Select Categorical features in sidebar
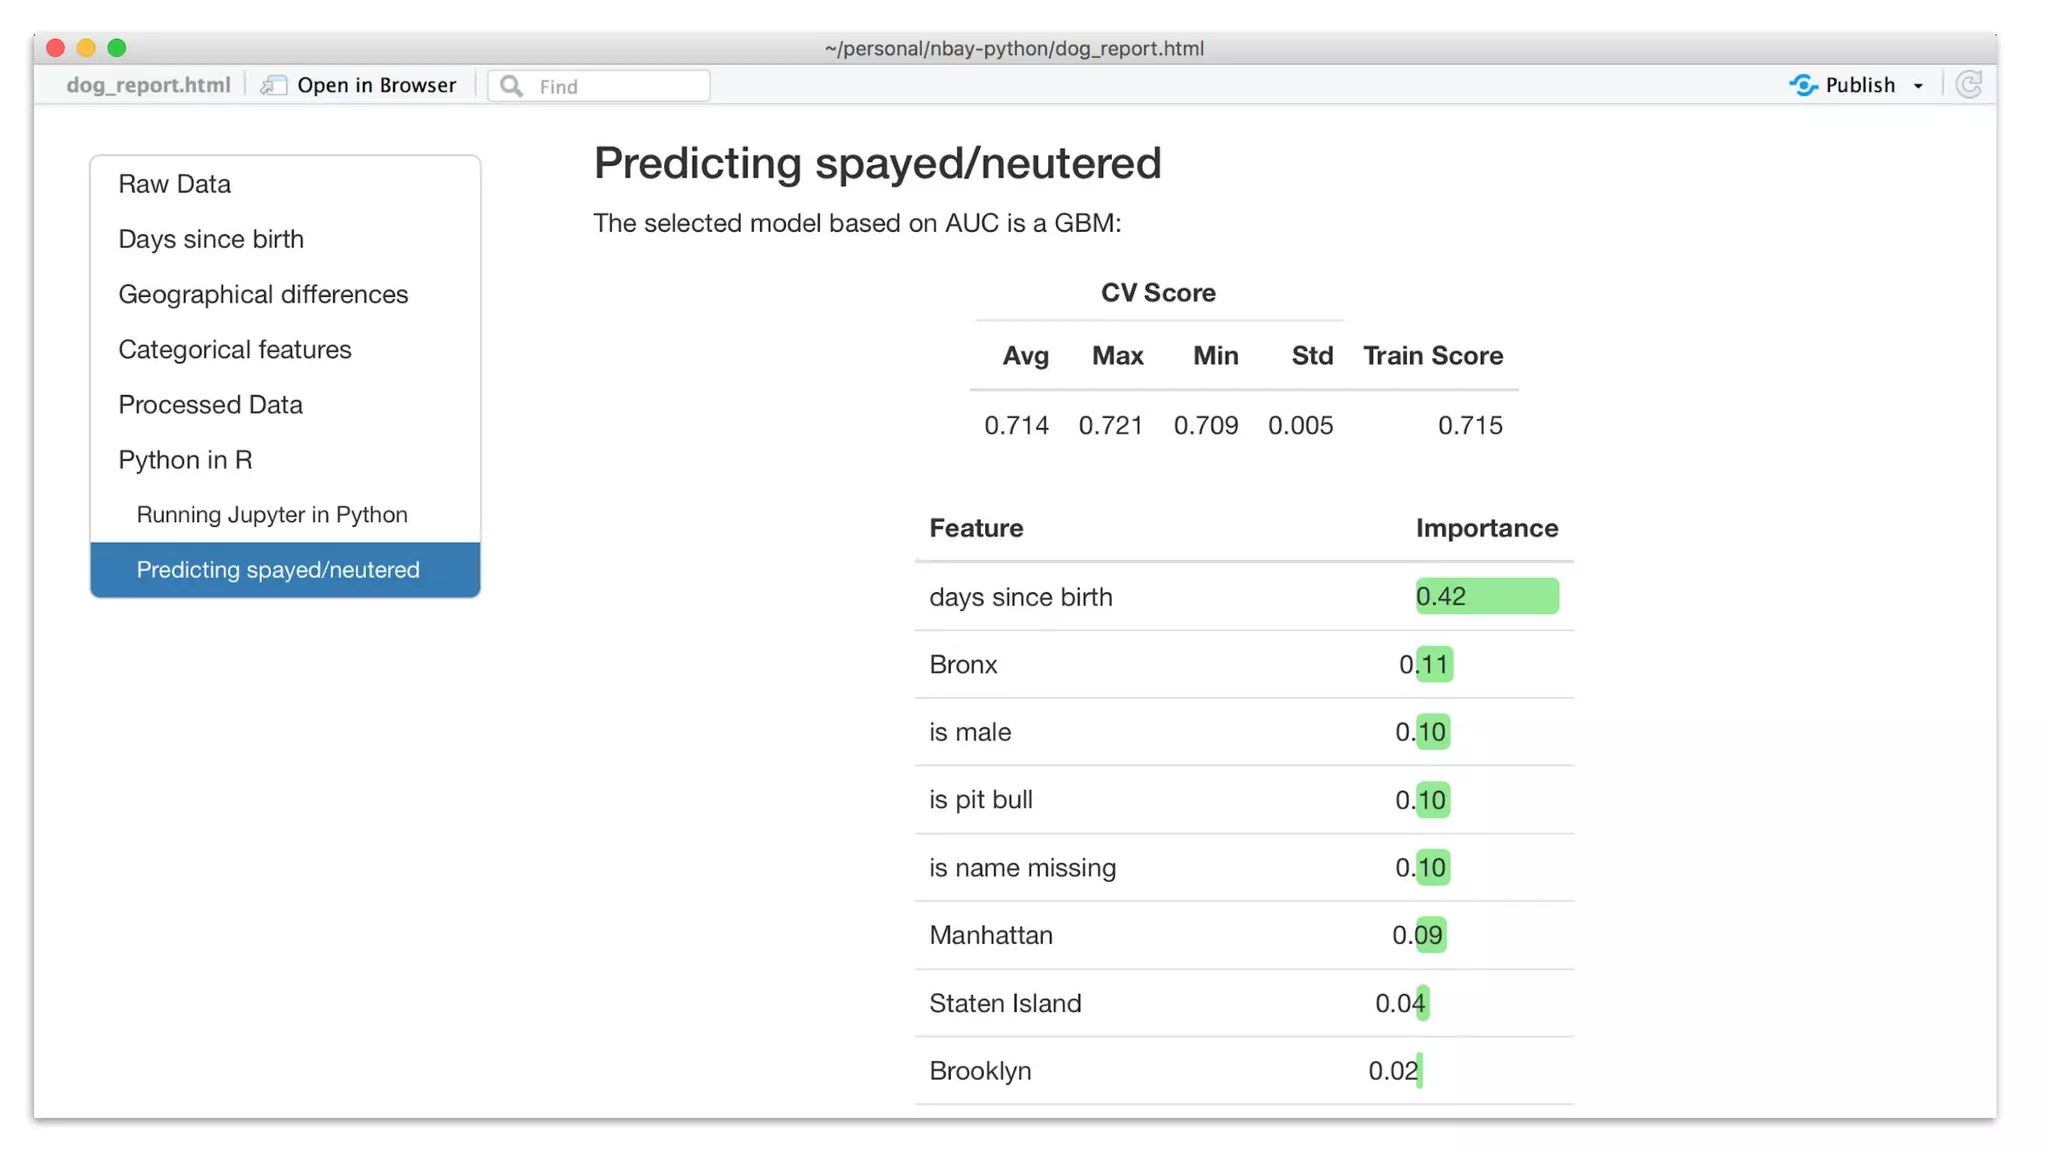This screenshot has width=2048, height=1152. click(x=235, y=349)
